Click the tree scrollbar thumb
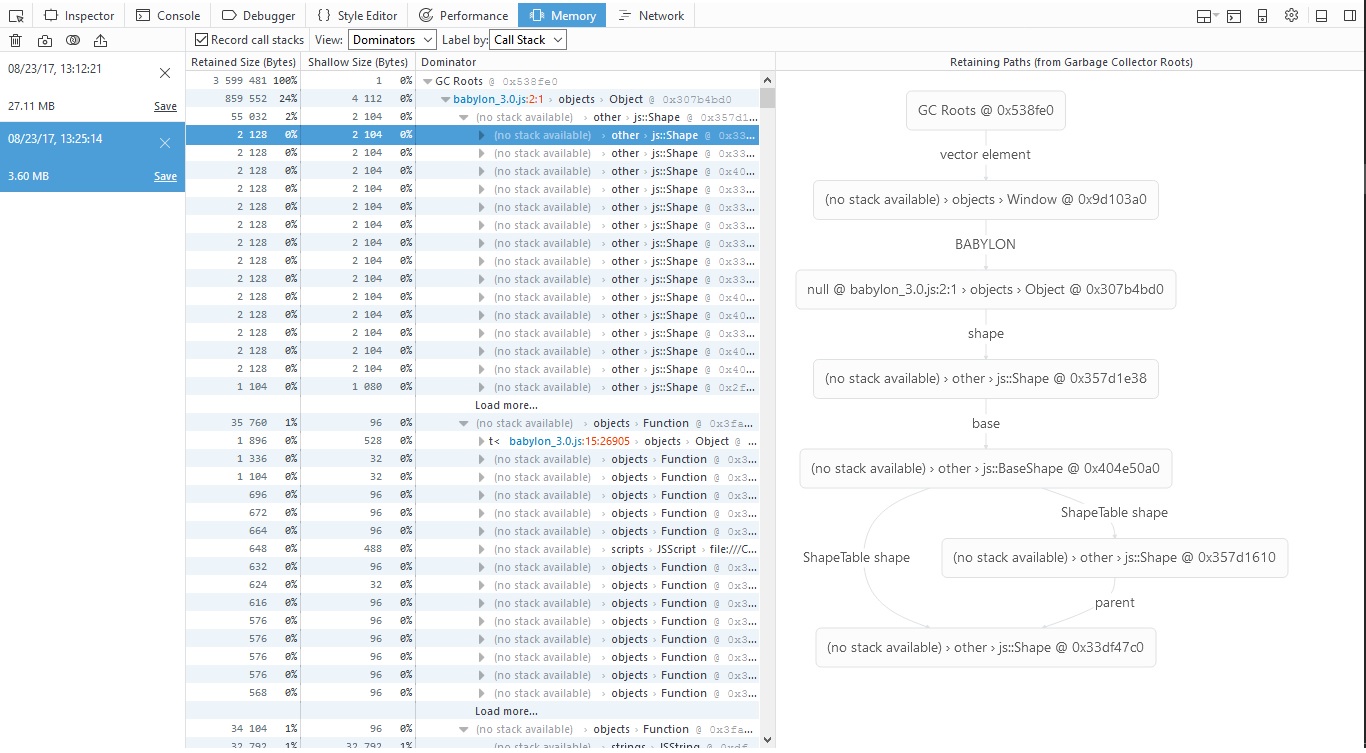Image resolution: width=1366 pixels, height=753 pixels. click(x=767, y=98)
